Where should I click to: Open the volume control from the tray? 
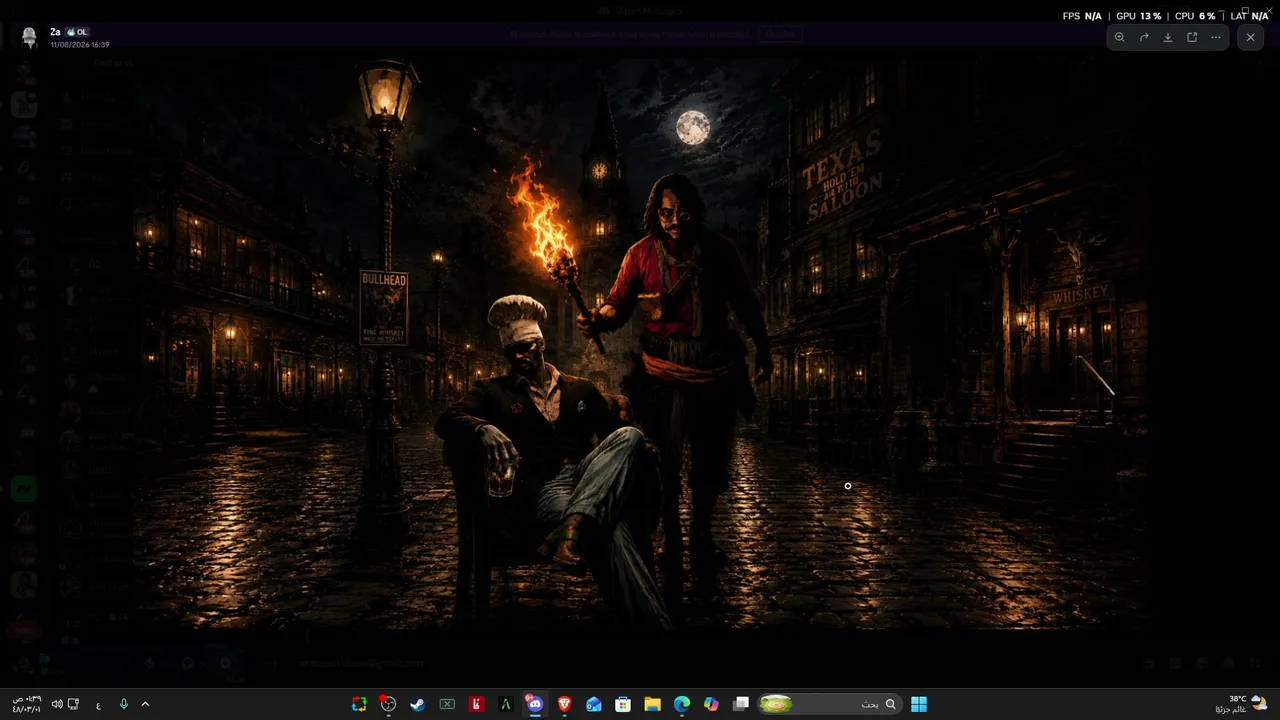click(x=56, y=704)
